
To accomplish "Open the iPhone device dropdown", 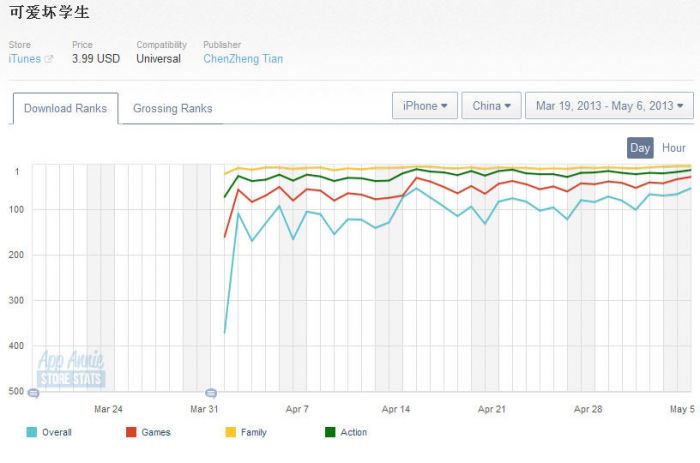I will click(424, 106).
